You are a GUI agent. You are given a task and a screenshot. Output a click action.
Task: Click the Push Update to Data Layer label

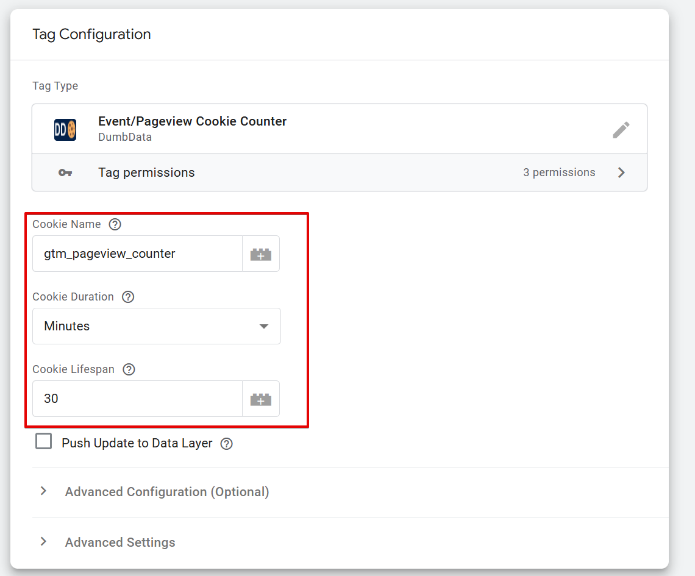click(137, 443)
